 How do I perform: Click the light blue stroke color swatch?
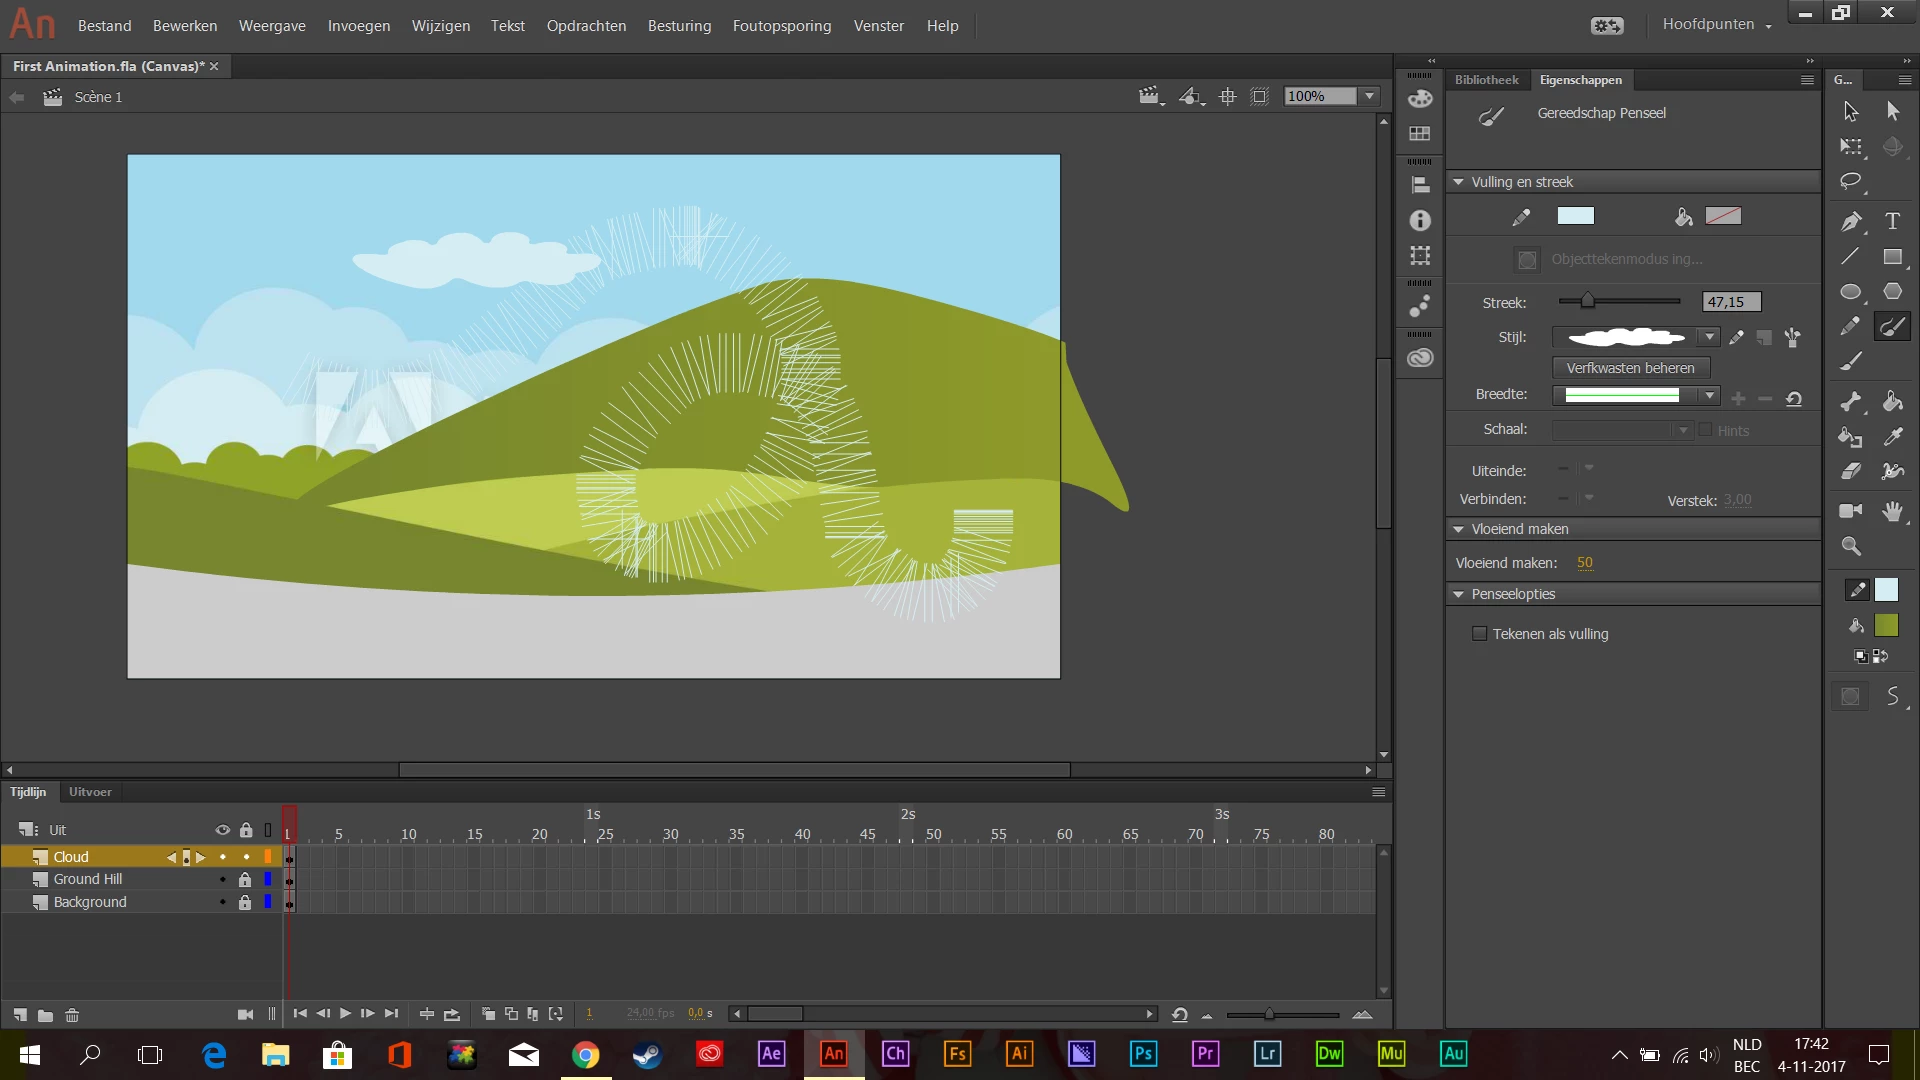[1575, 216]
